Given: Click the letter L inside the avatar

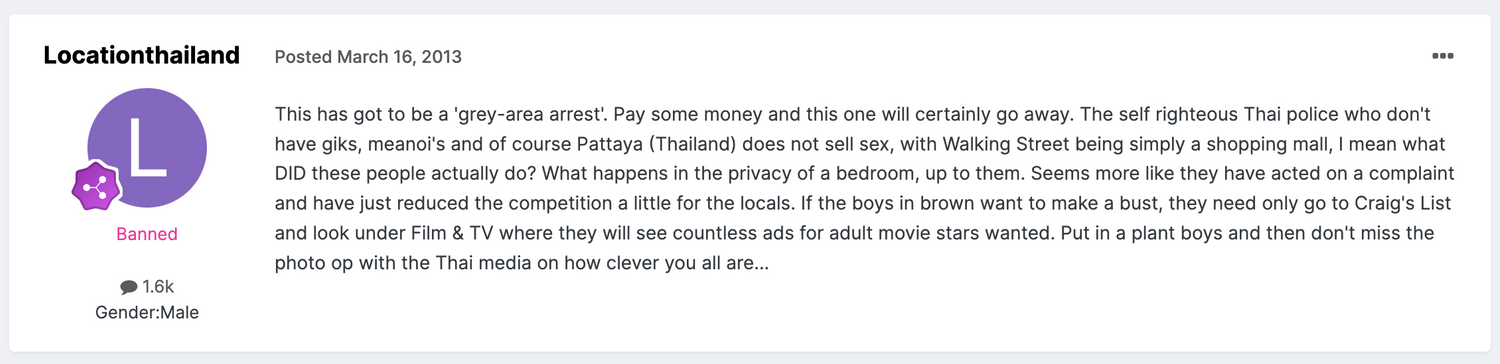Looking at the screenshot, I should click(147, 149).
